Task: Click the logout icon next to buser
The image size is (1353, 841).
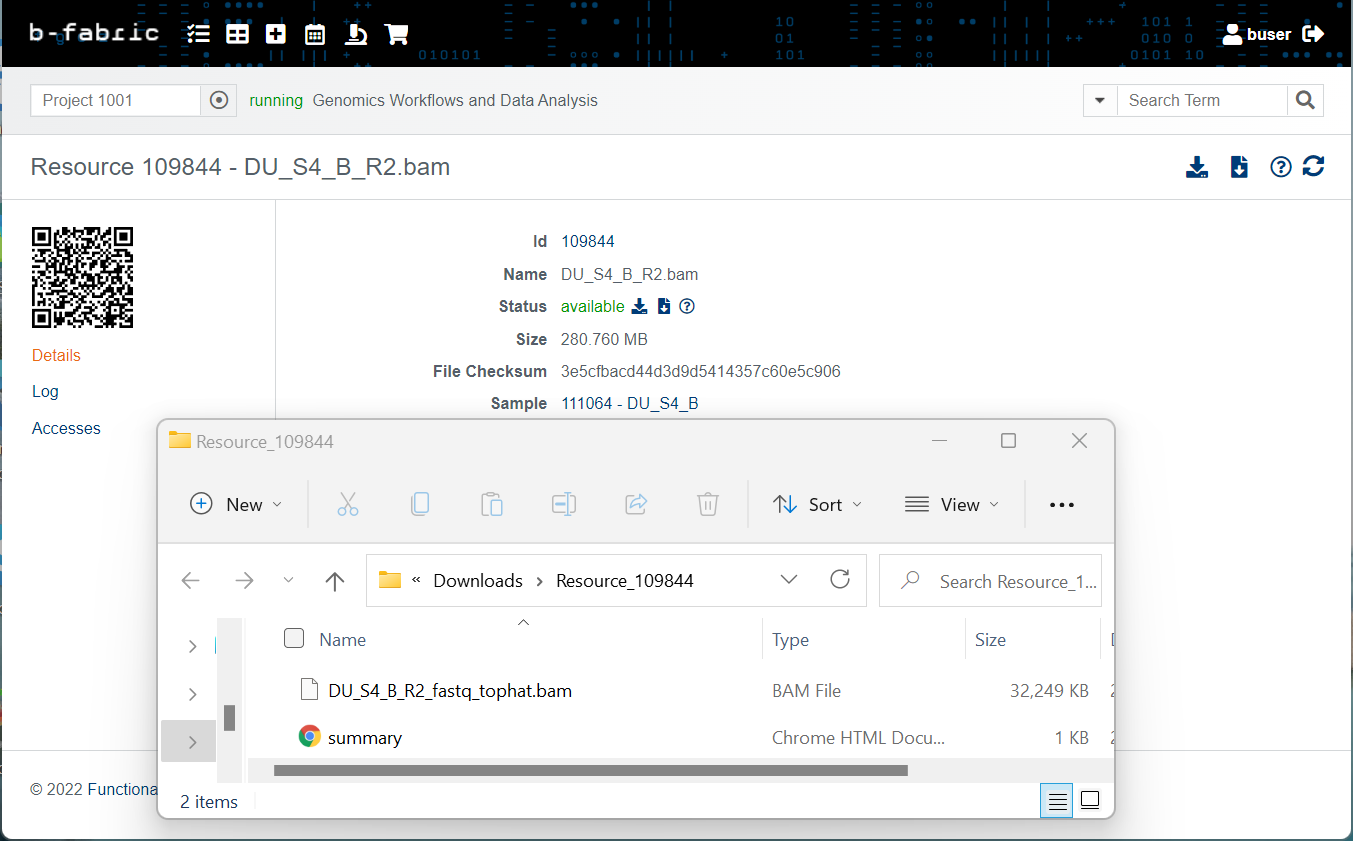Action: pyautogui.click(x=1314, y=34)
